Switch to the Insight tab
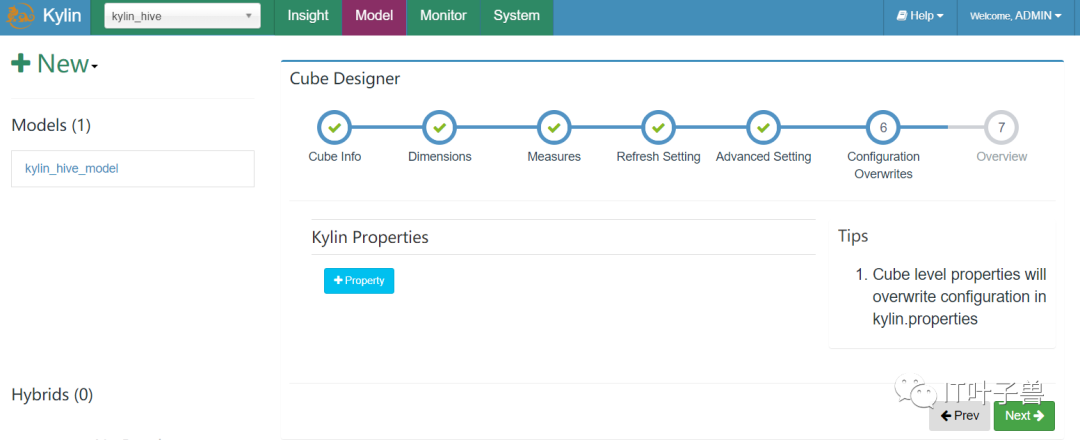Screen dimensions: 1080x440 tap(308, 16)
